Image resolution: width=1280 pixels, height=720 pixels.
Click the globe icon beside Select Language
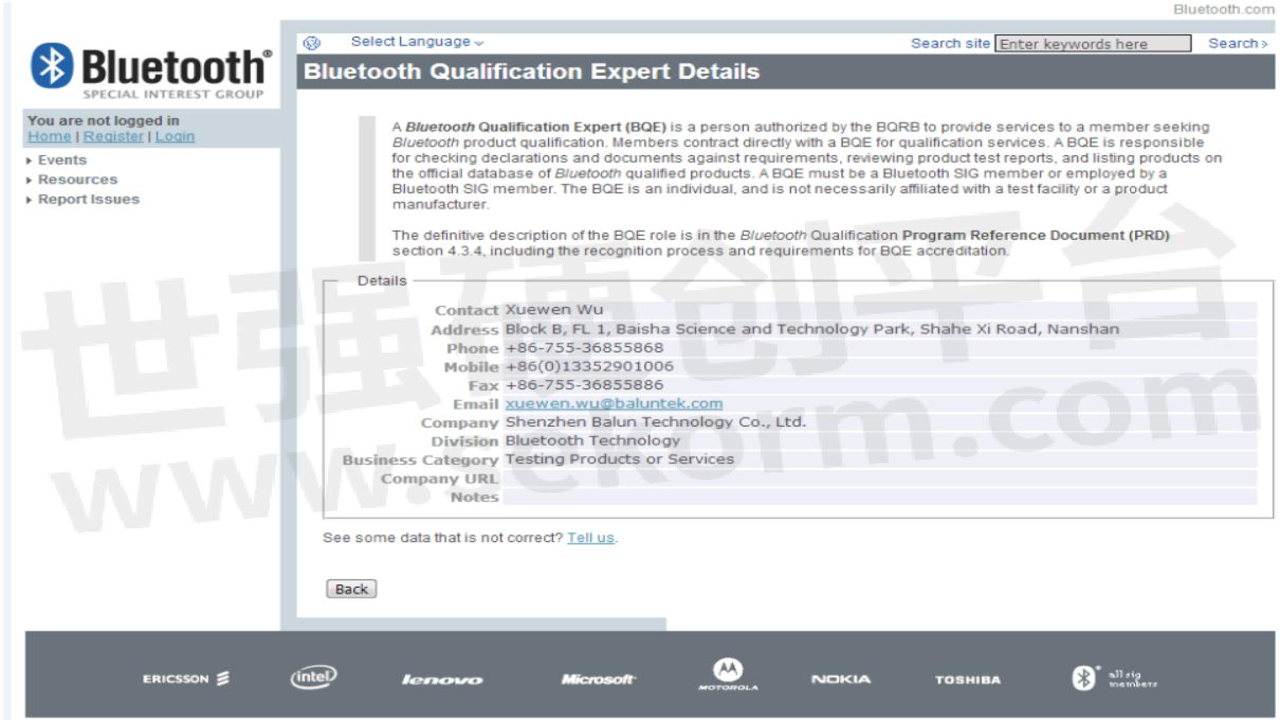[x=311, y=43]
